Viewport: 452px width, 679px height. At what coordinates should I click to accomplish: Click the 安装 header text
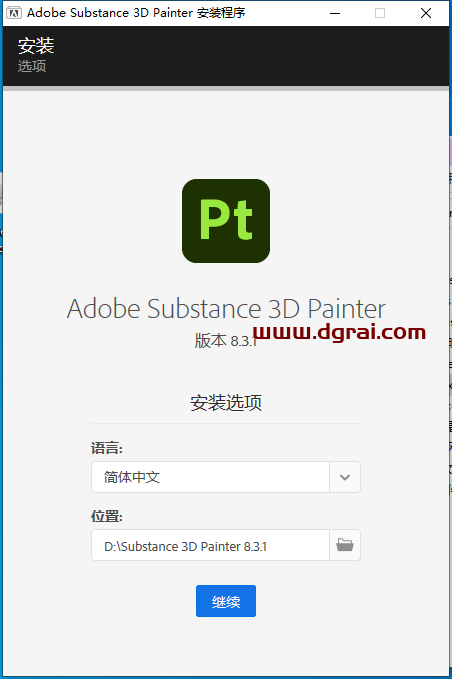(x=36, y=46)
